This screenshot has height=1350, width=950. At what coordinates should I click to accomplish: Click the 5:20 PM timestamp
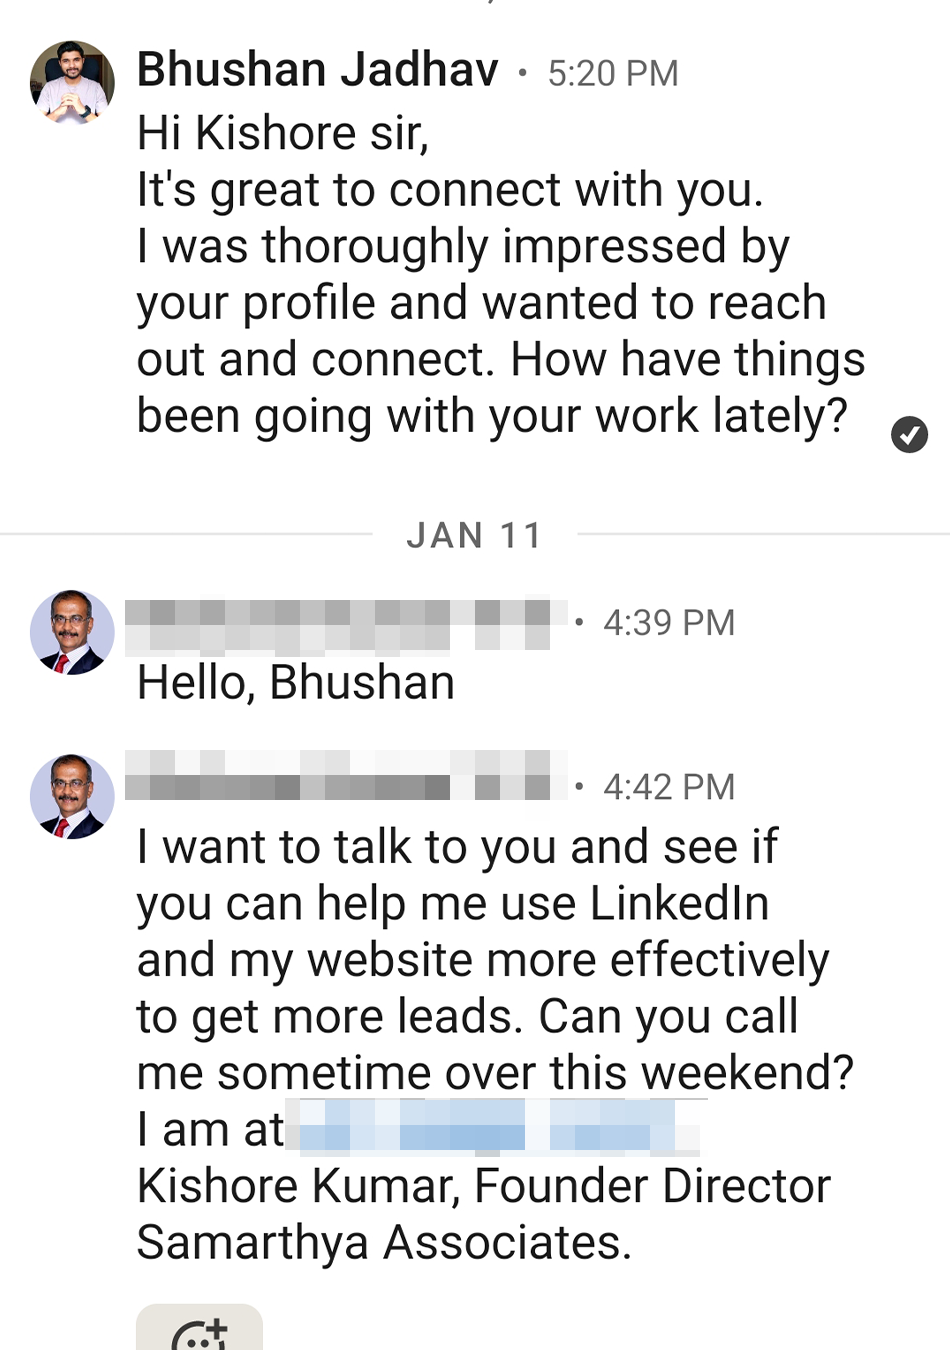pos(613,74)
